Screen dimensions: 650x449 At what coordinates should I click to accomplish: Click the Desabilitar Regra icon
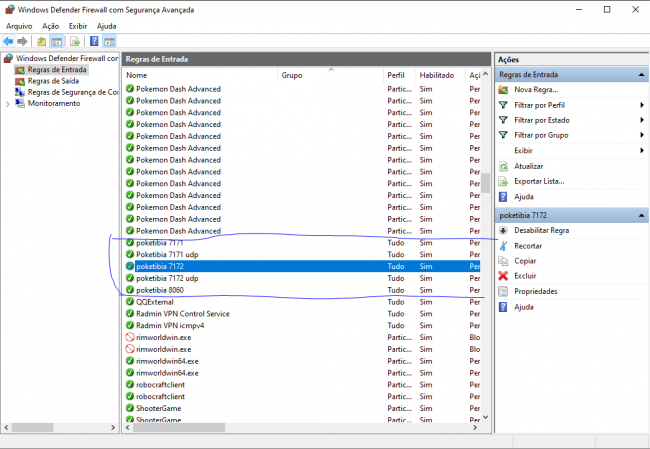coord(503,231)
